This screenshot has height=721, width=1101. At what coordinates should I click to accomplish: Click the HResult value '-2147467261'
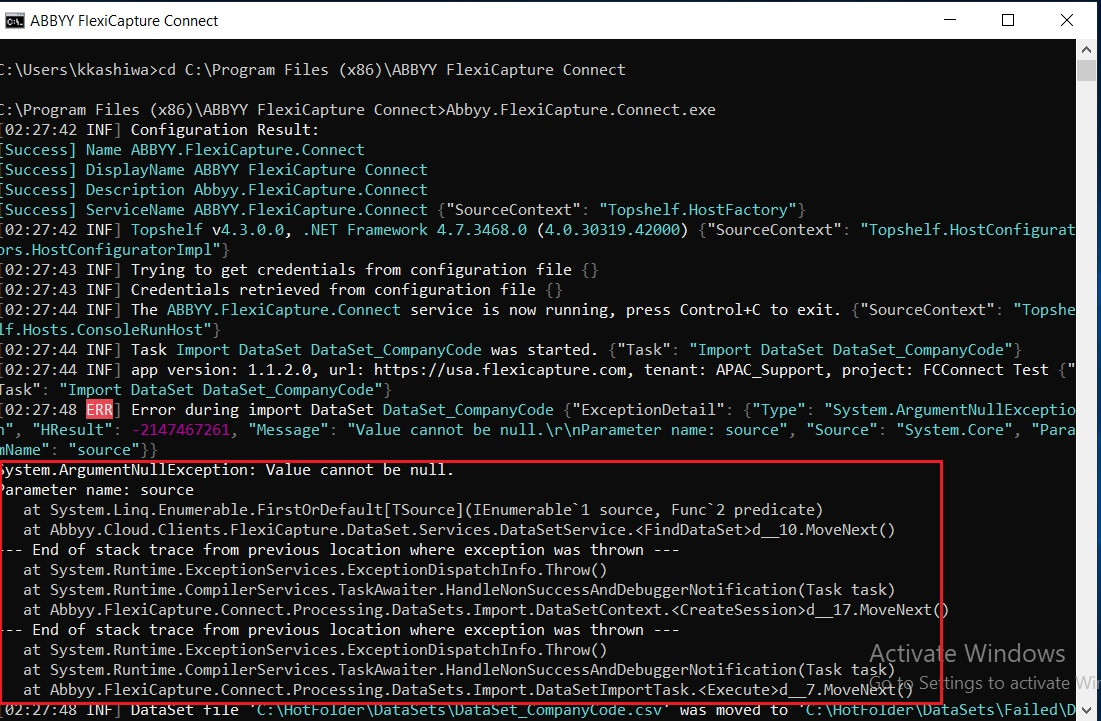(x=180, y=430)
